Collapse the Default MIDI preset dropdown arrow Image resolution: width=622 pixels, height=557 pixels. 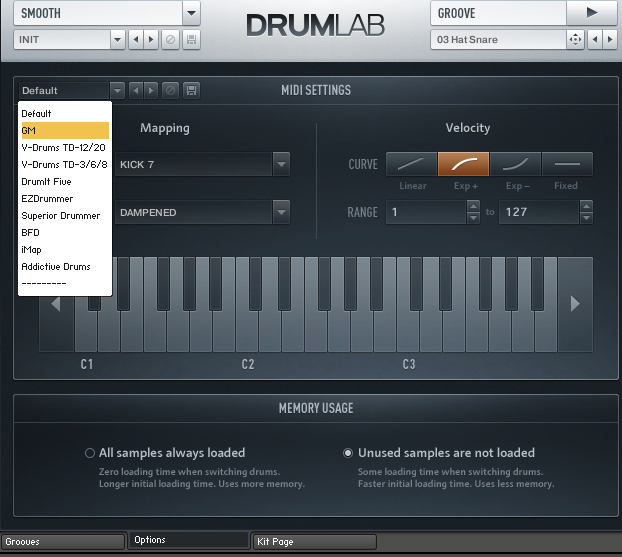(117, 90)
